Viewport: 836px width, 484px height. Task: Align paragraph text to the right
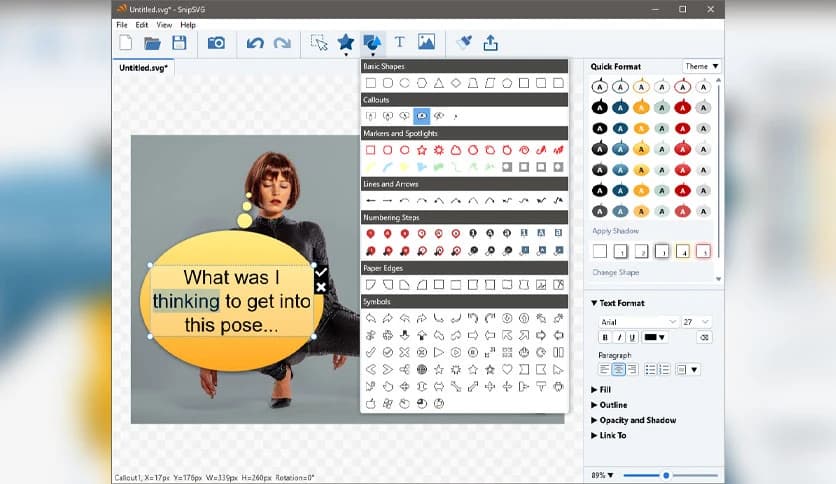pyautogui.click(x=632, y=369)
